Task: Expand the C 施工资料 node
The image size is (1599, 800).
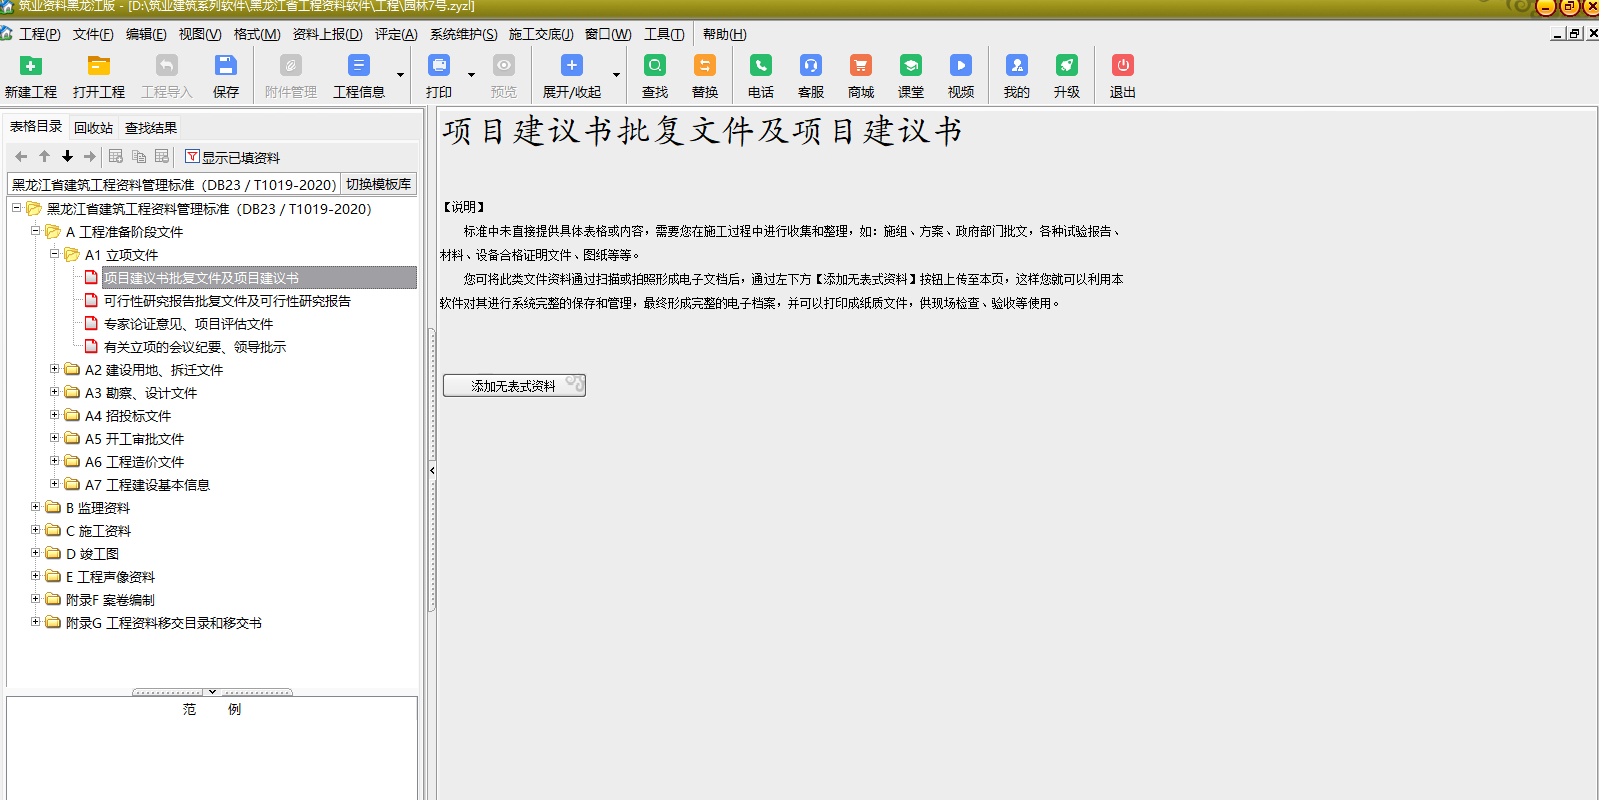Action: click(x=36, y=530)
